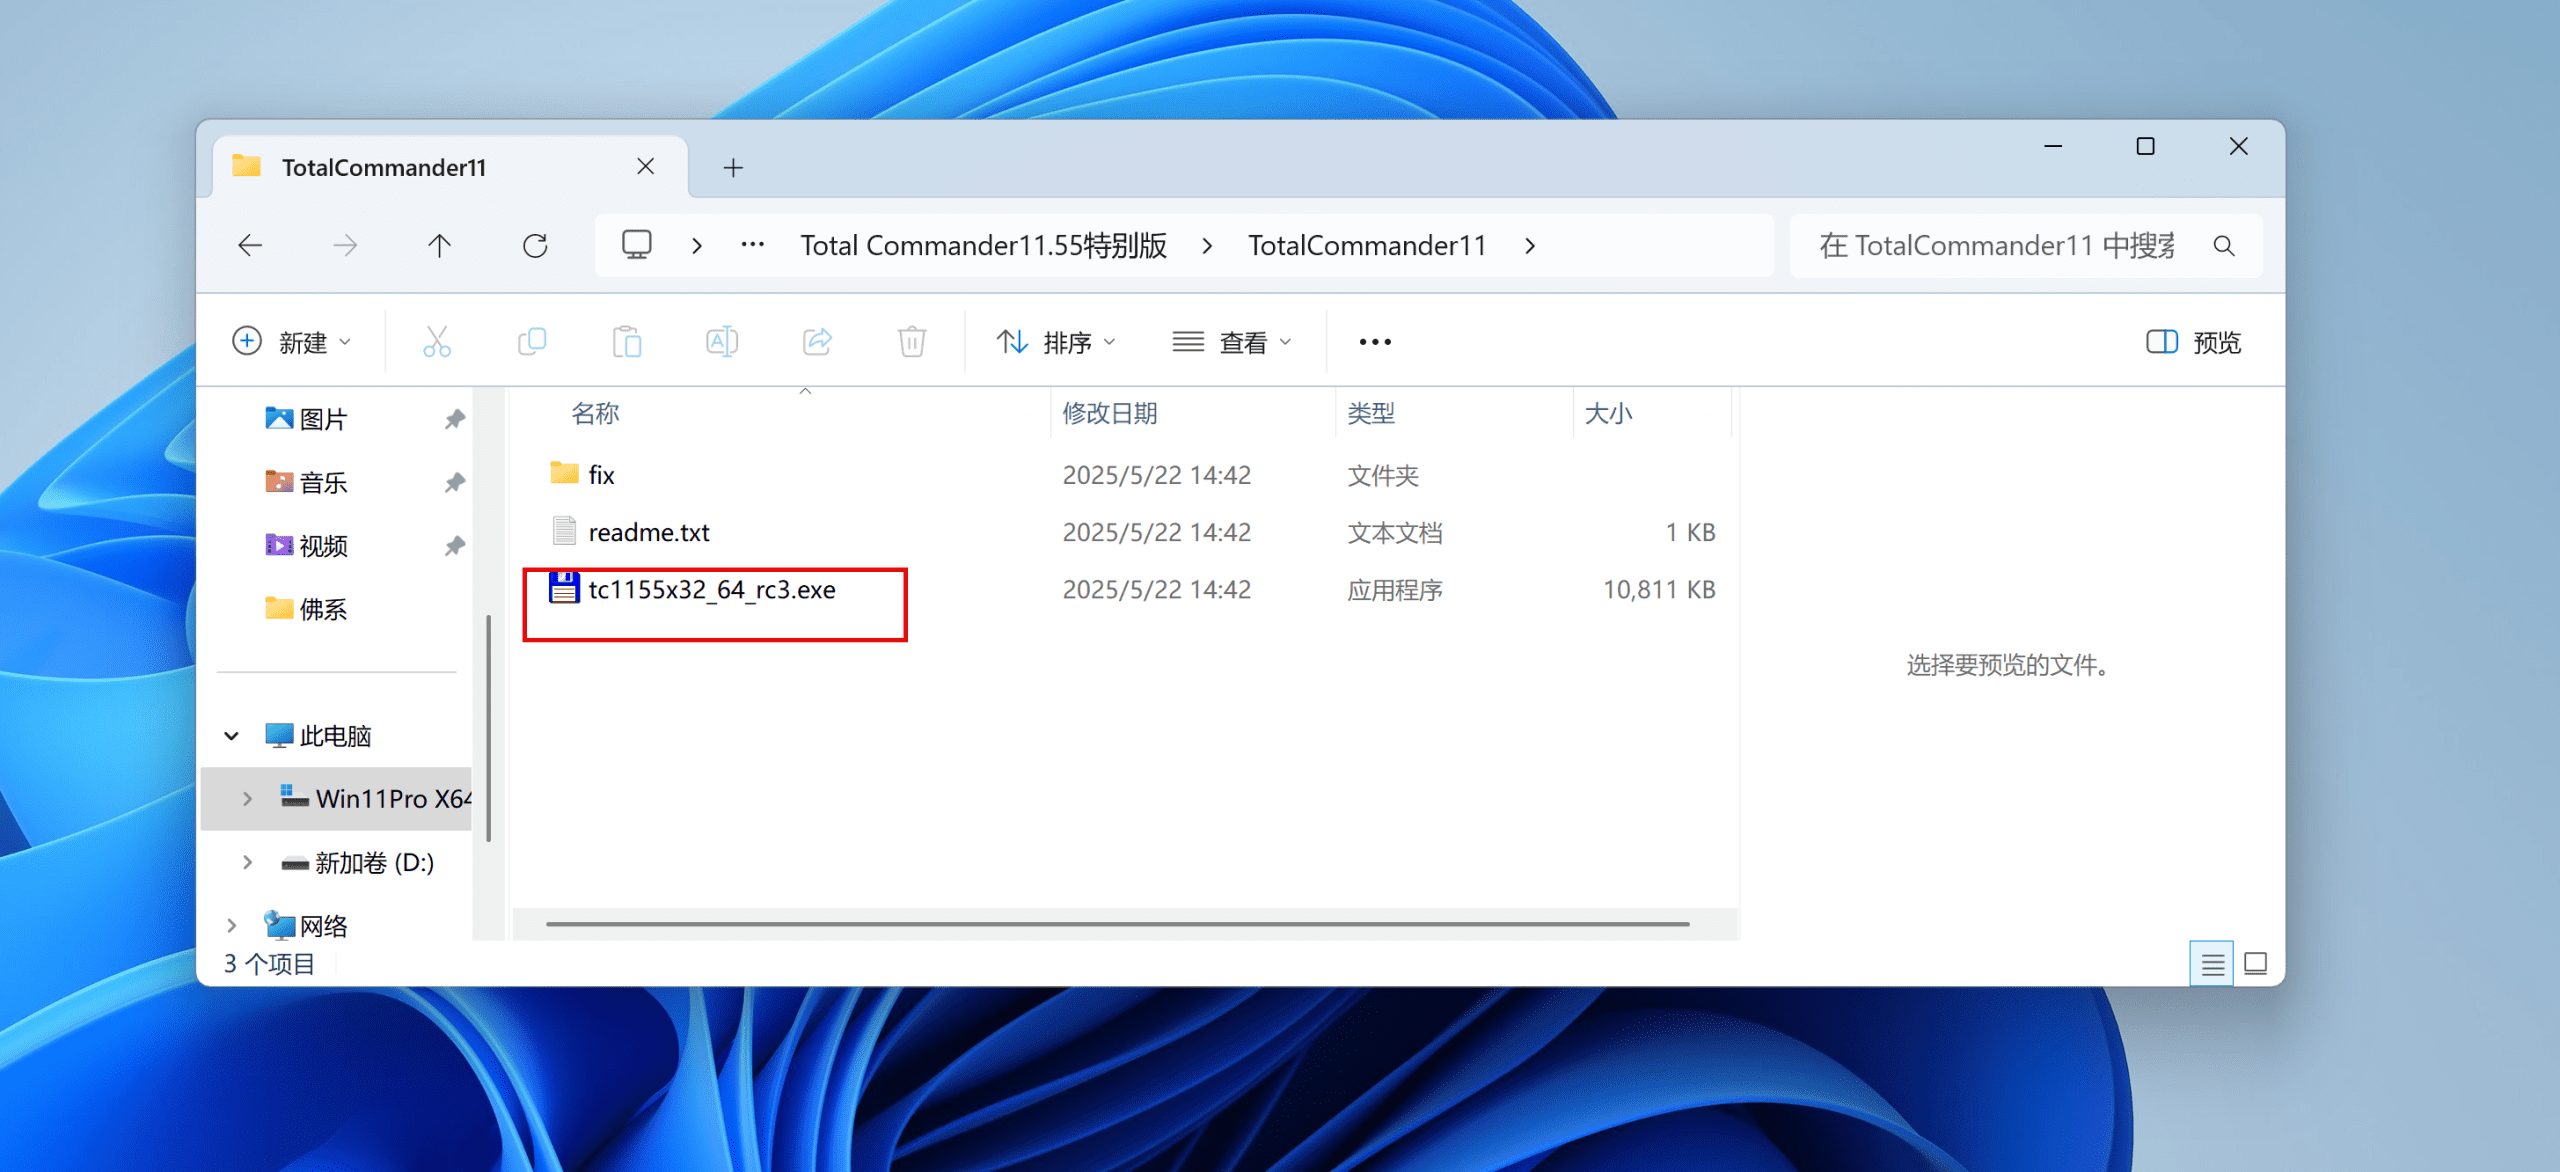Viewport: 2560px width, 1172px height.
Task: Collapse the 此电脑 tree node
Action: click(x=231, y=736)
